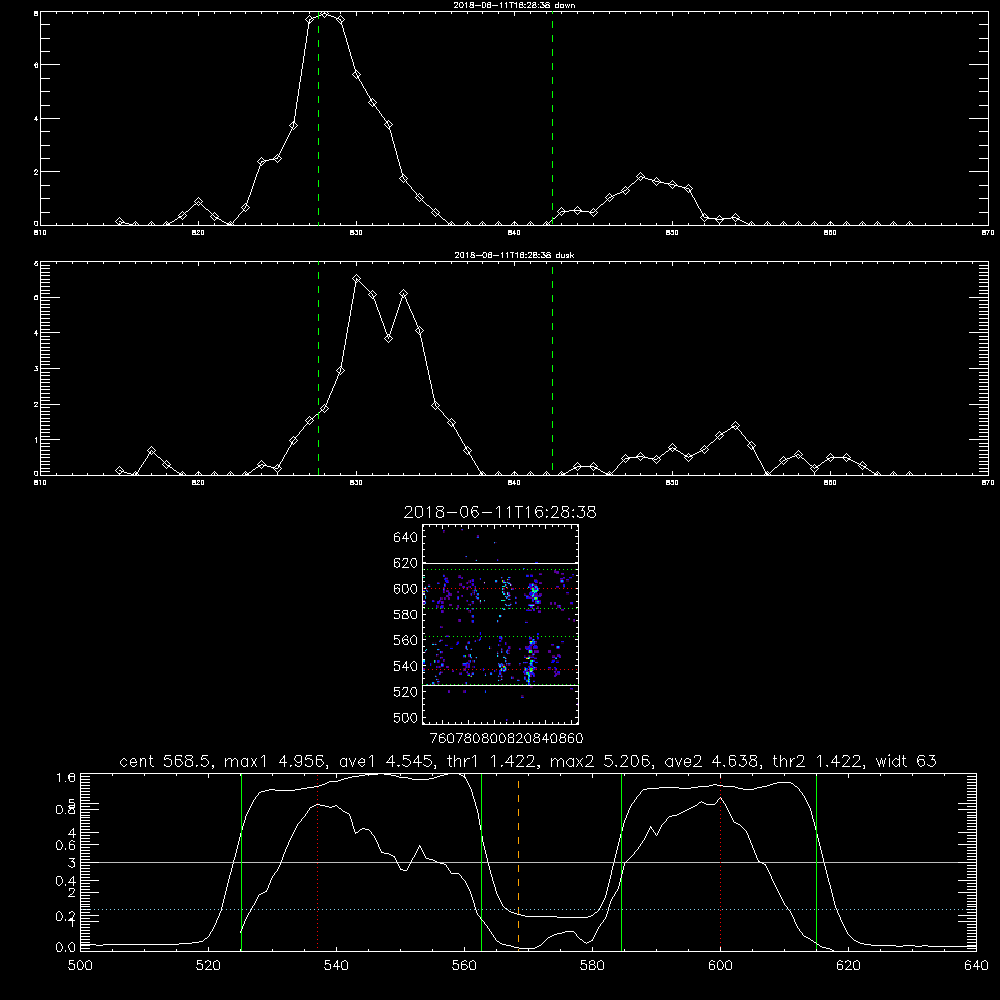Click the 580 label on bottom plot x-axis
1000x1000 pixels.
click(592, 966)
